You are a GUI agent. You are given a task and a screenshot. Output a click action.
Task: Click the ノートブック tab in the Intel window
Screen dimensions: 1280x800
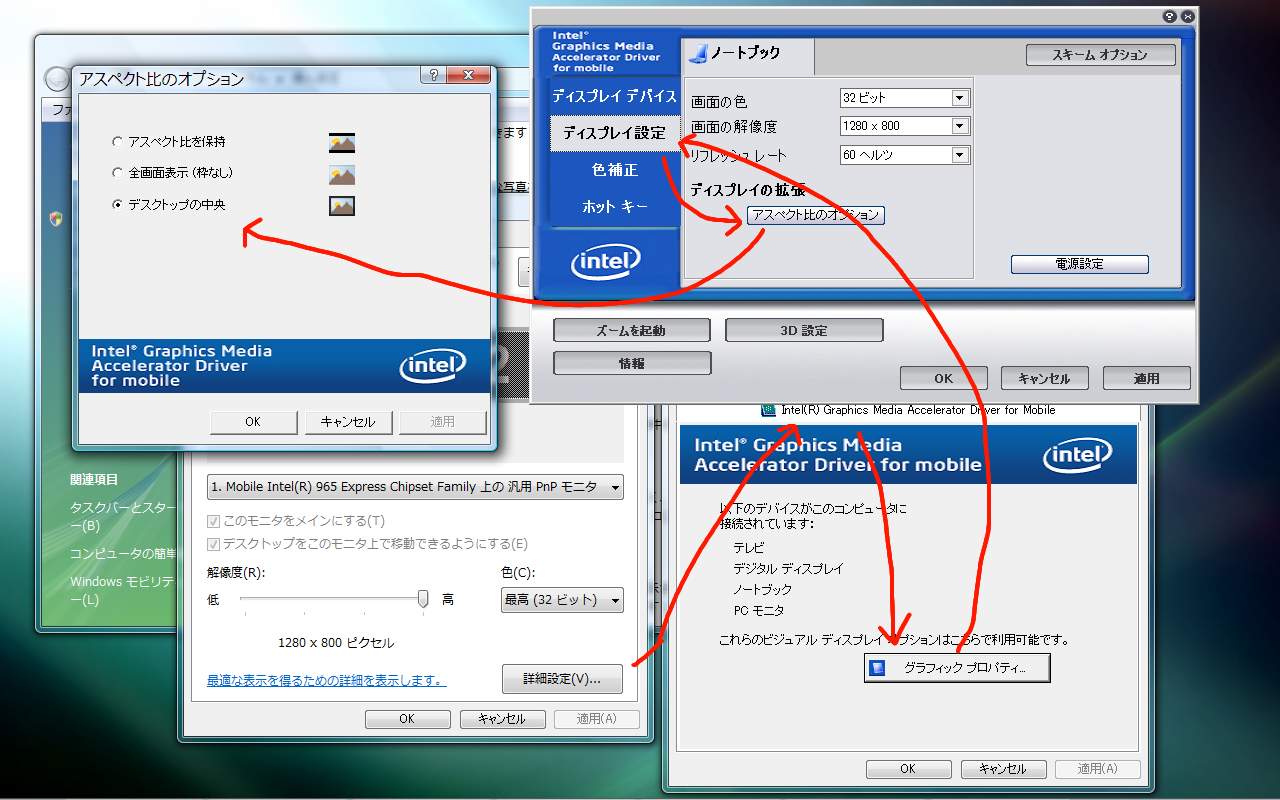[747, 54]
